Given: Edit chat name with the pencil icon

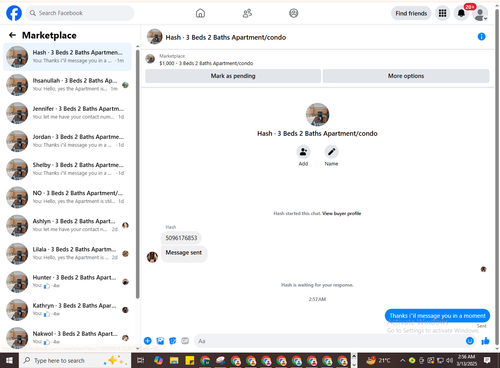Looking at the screenshot, I should [331, 152].
